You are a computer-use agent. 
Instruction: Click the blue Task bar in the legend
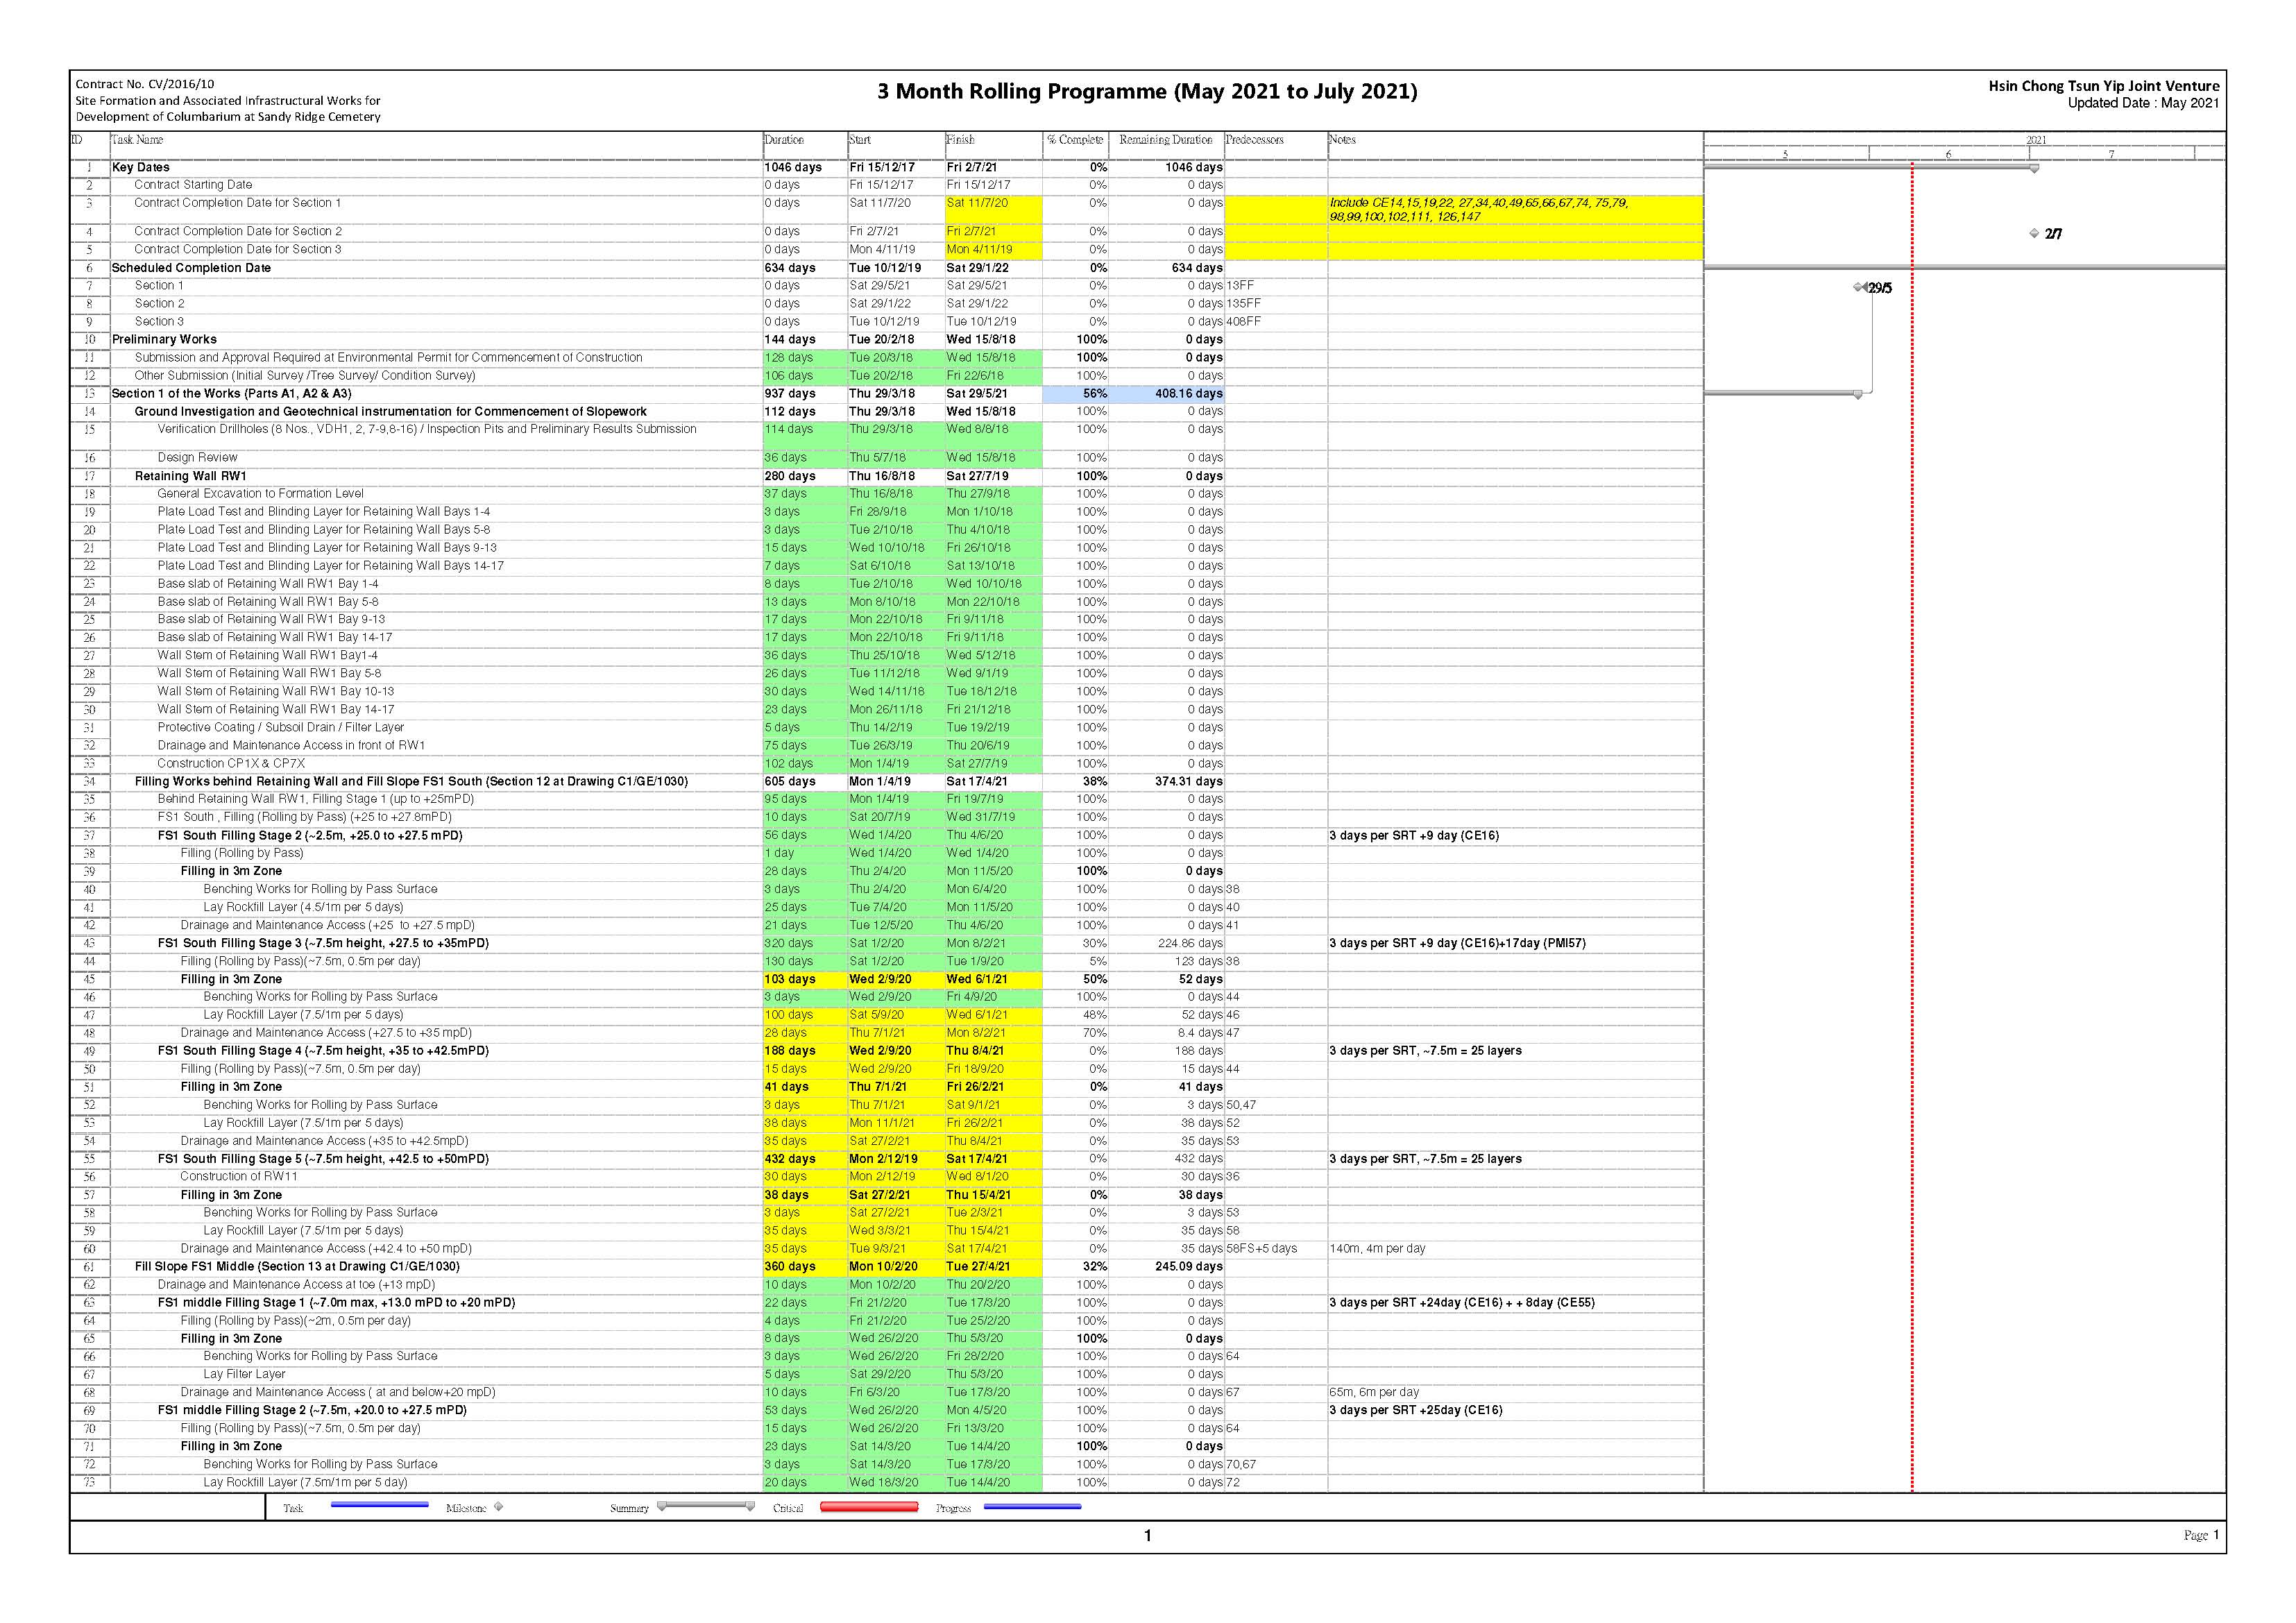tap(380, 1504)
